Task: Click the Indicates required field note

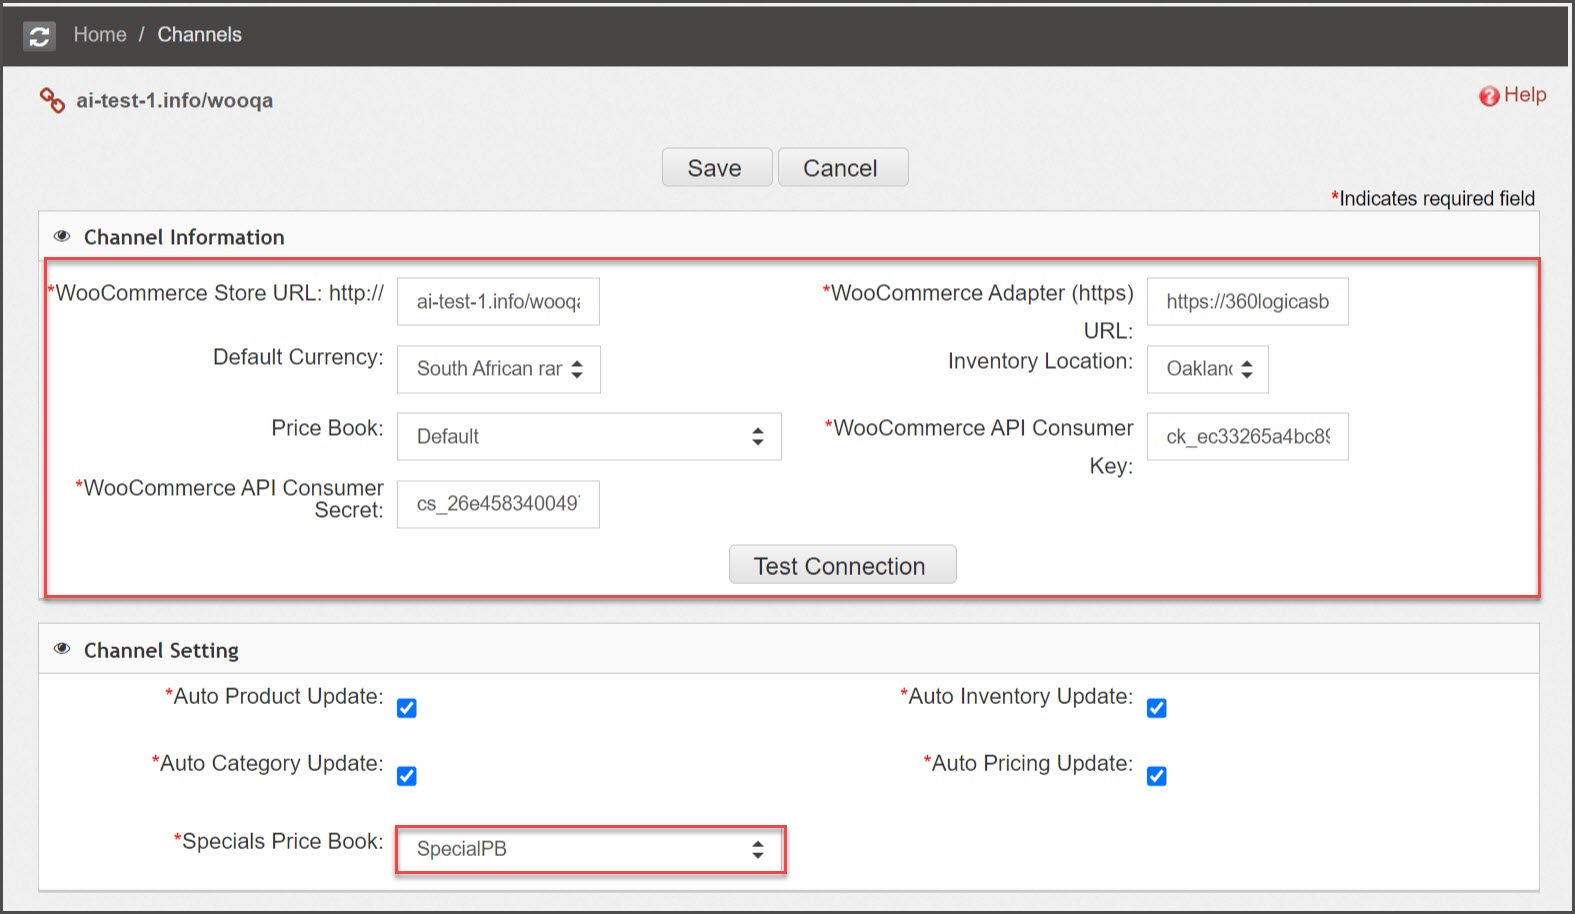Action: [1432, 198]
